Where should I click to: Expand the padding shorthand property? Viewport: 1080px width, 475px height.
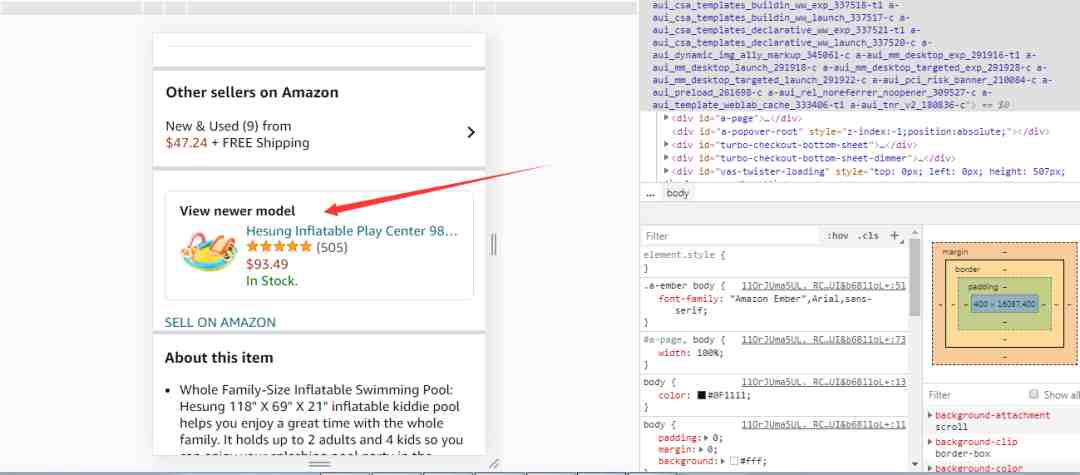[x=705, y=438]
